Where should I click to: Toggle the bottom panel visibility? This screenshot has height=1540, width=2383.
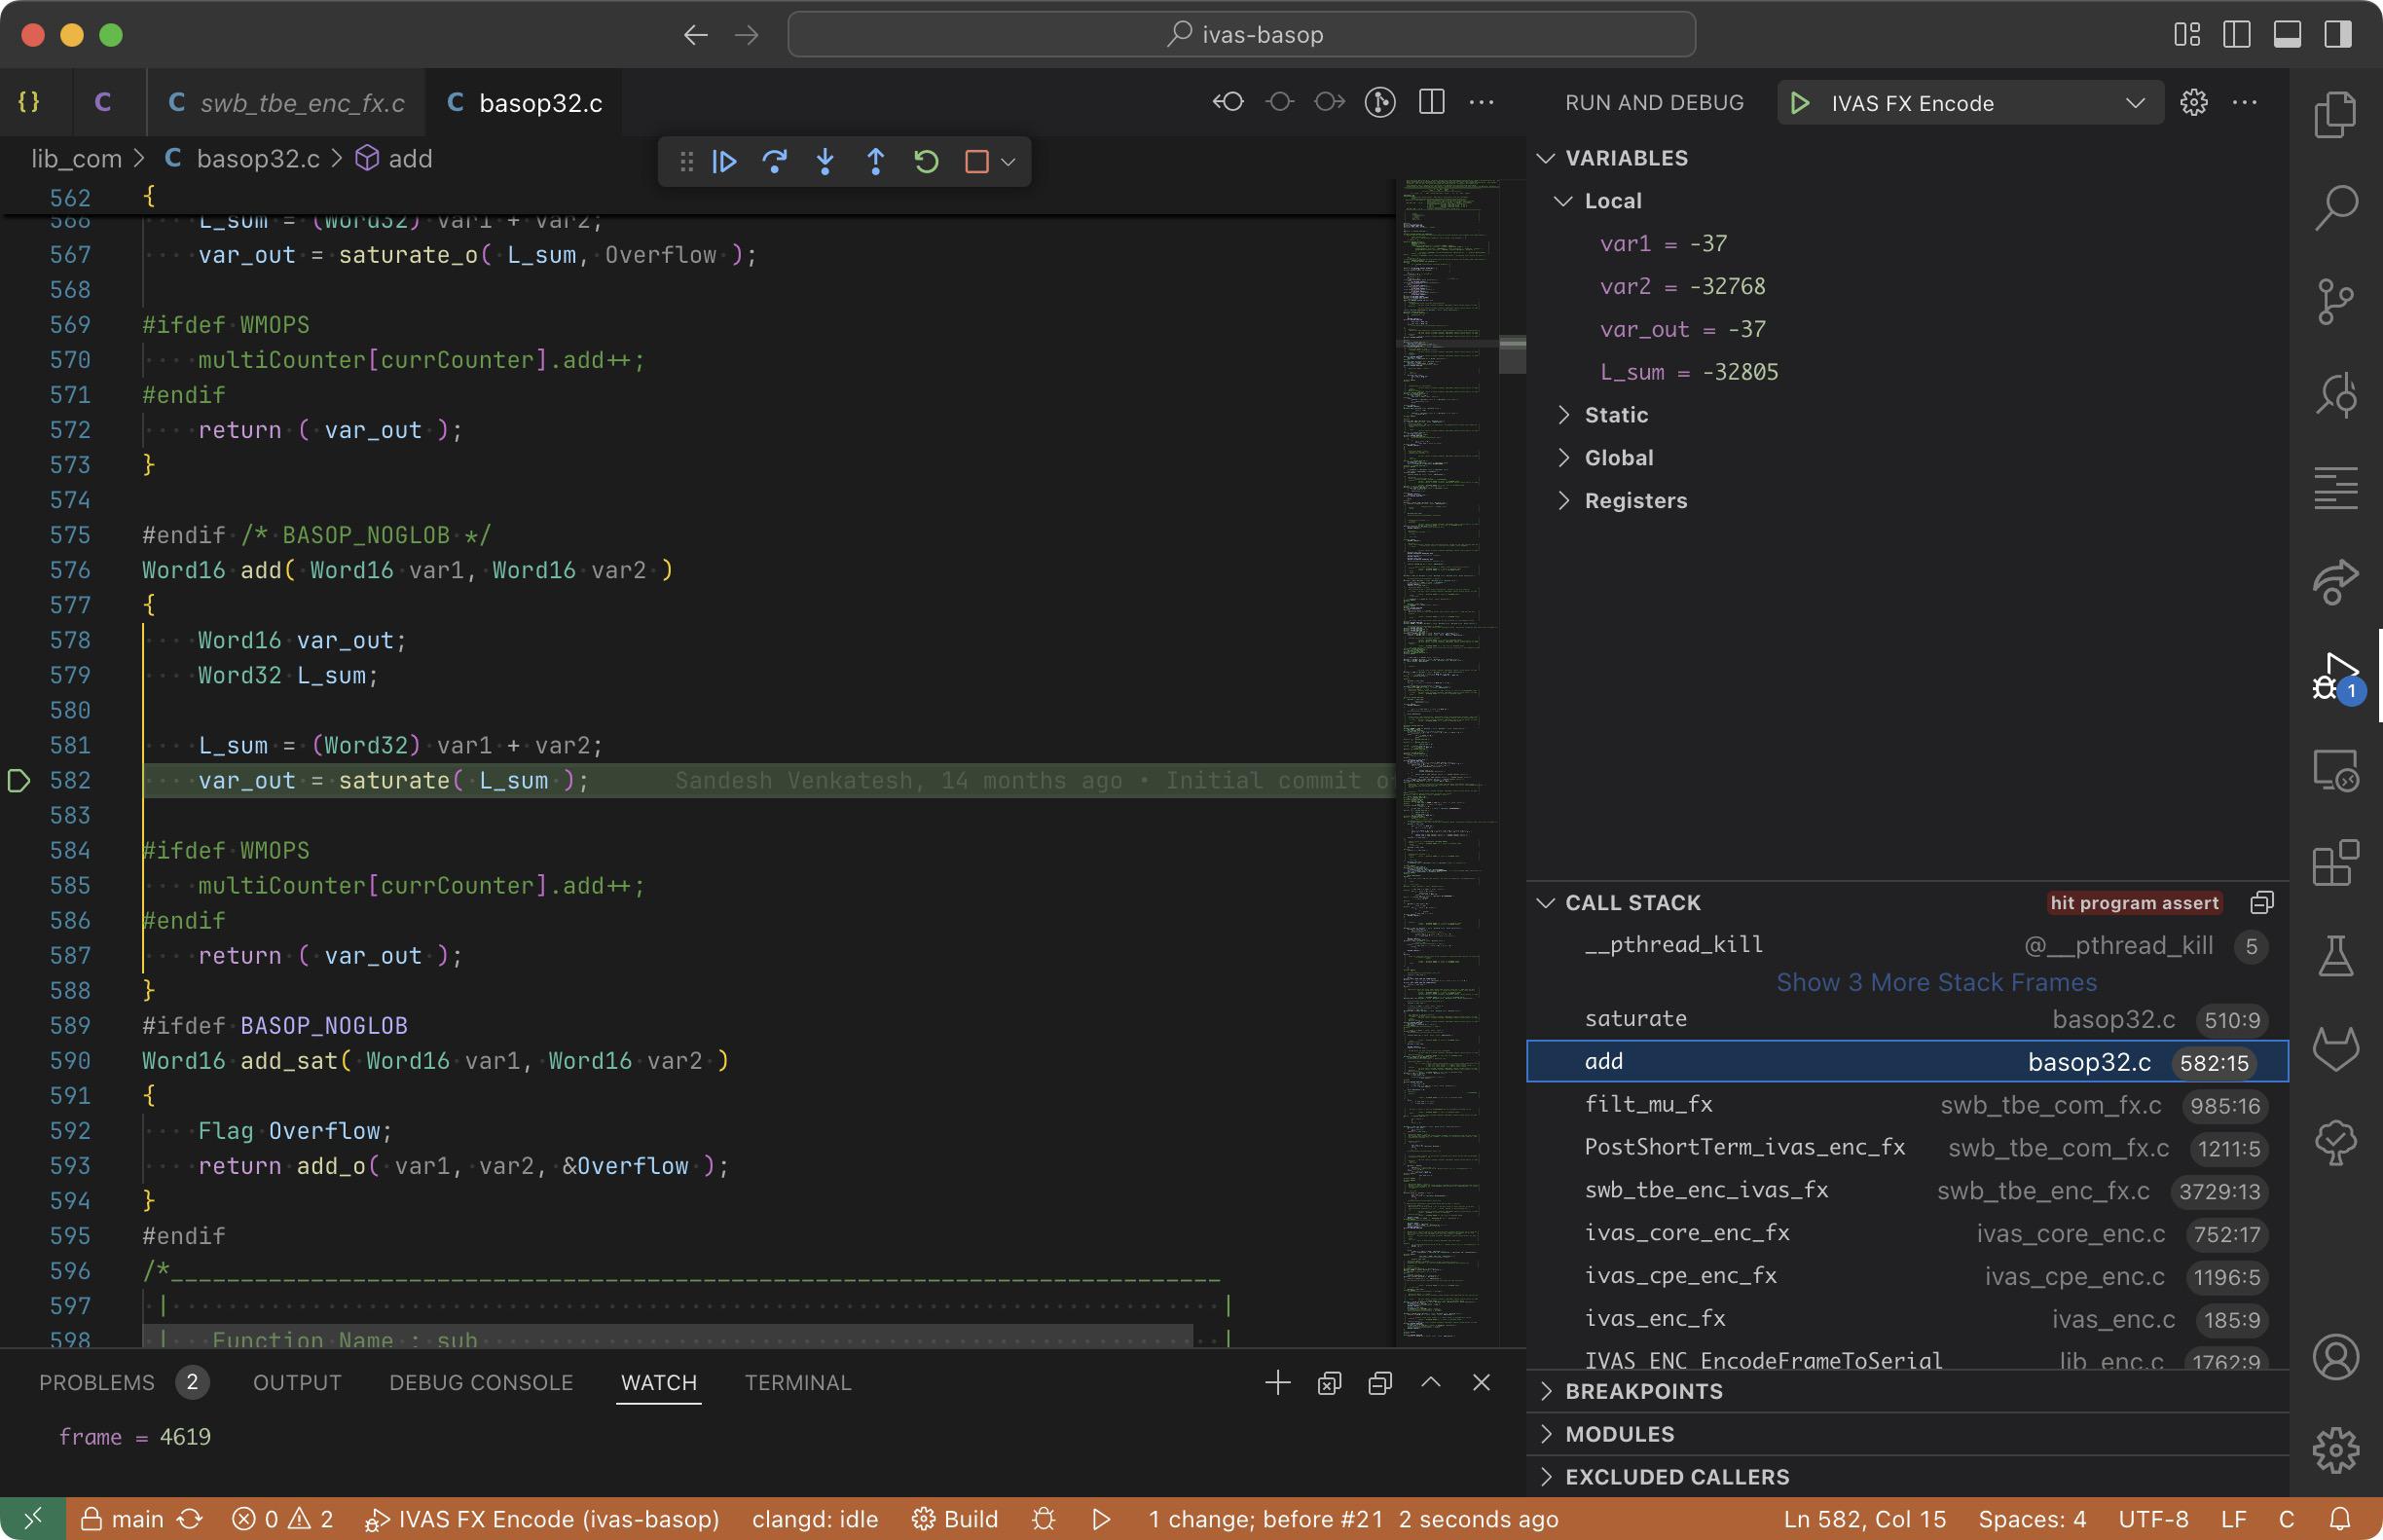[2287, 34]
